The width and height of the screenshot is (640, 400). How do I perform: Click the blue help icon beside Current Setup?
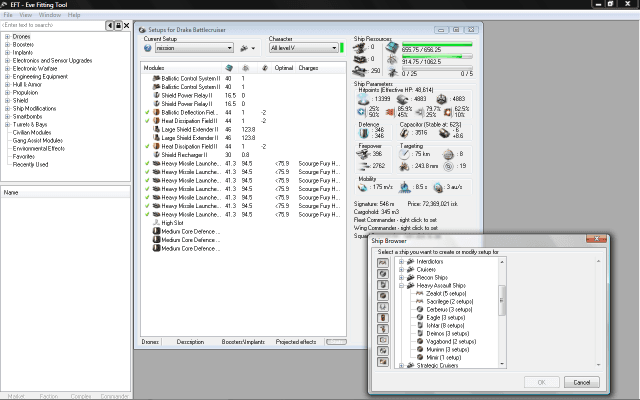pos(148,48)
